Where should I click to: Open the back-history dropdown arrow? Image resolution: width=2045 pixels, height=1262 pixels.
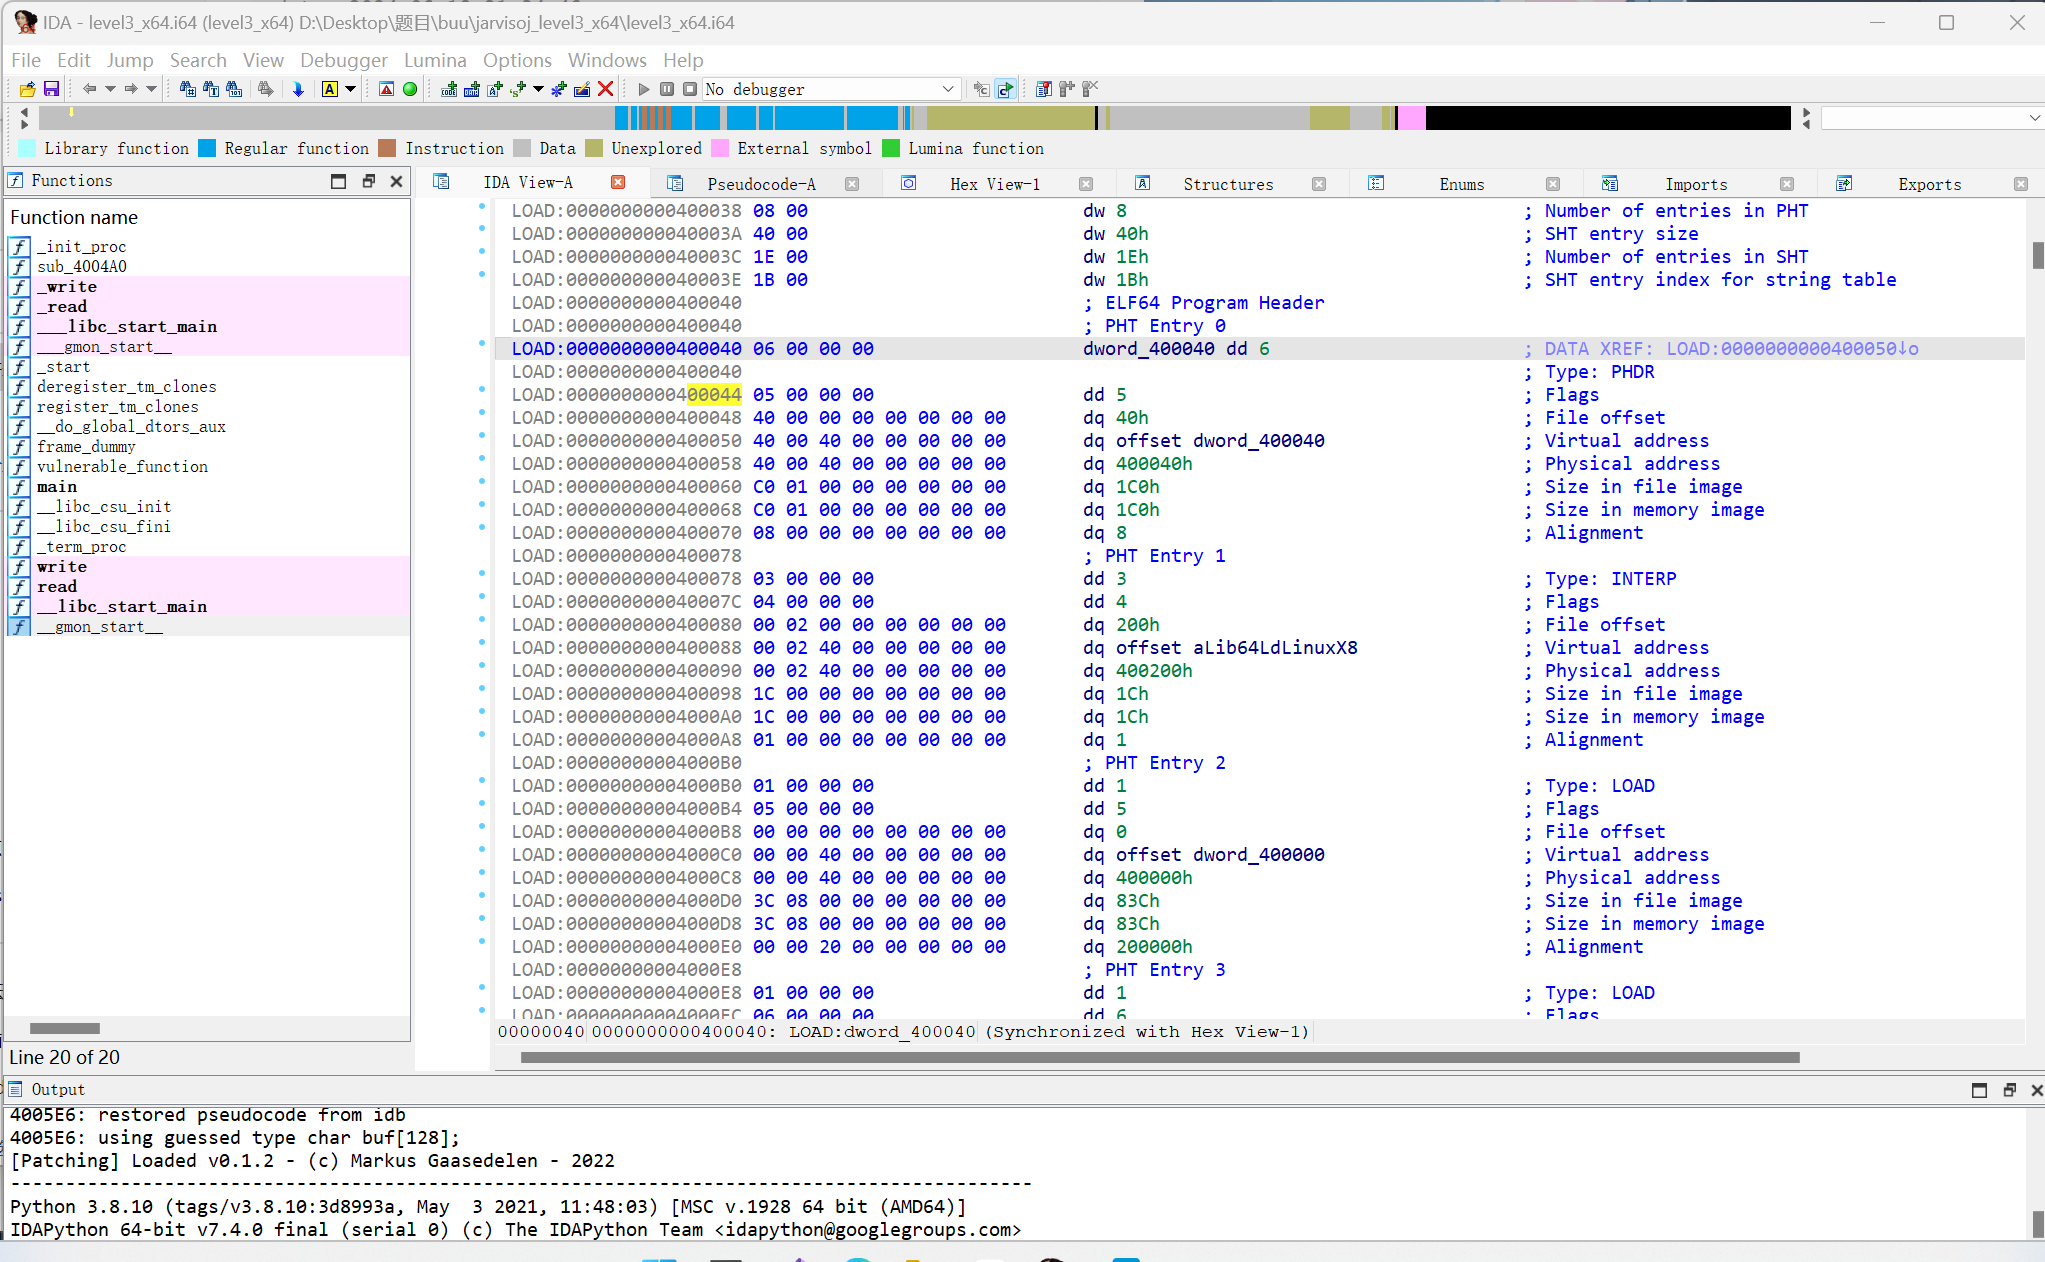pos(110,89)
